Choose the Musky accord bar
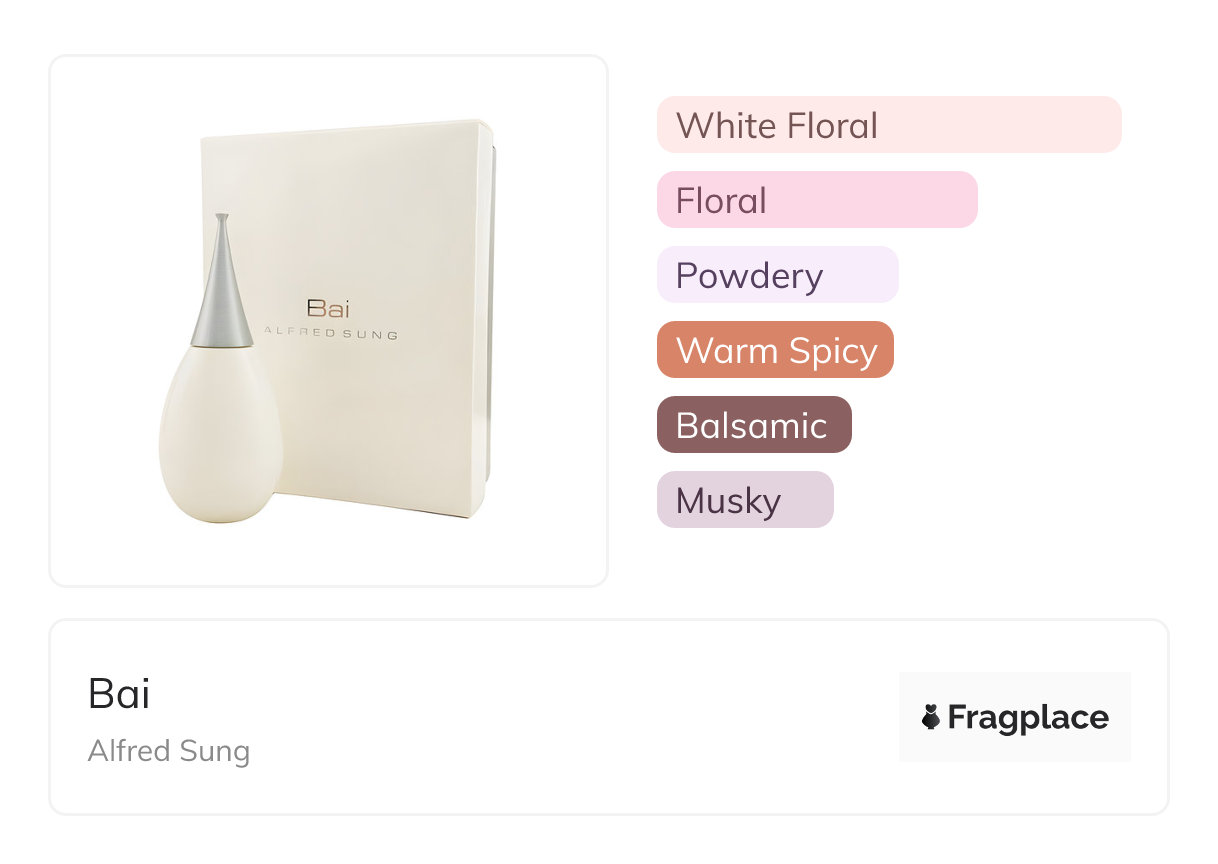1218x864 pixels. 744,500
